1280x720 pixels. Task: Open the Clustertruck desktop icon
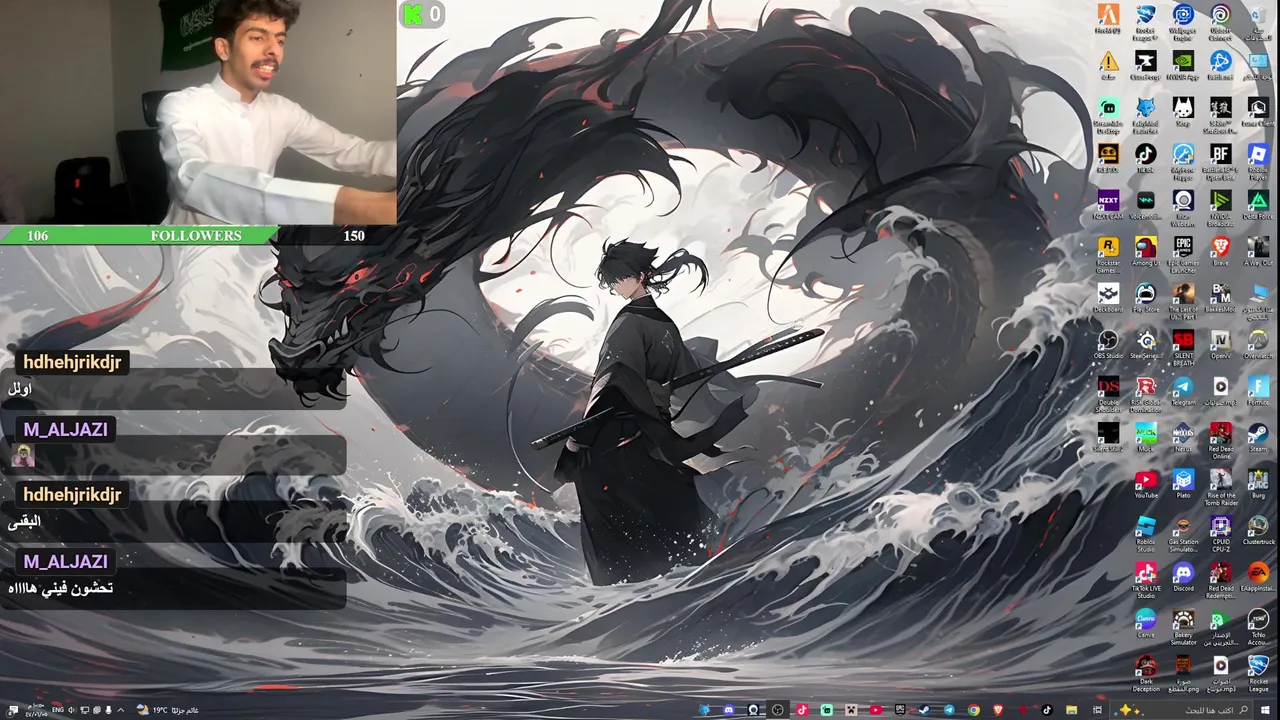click(1258, 530)
